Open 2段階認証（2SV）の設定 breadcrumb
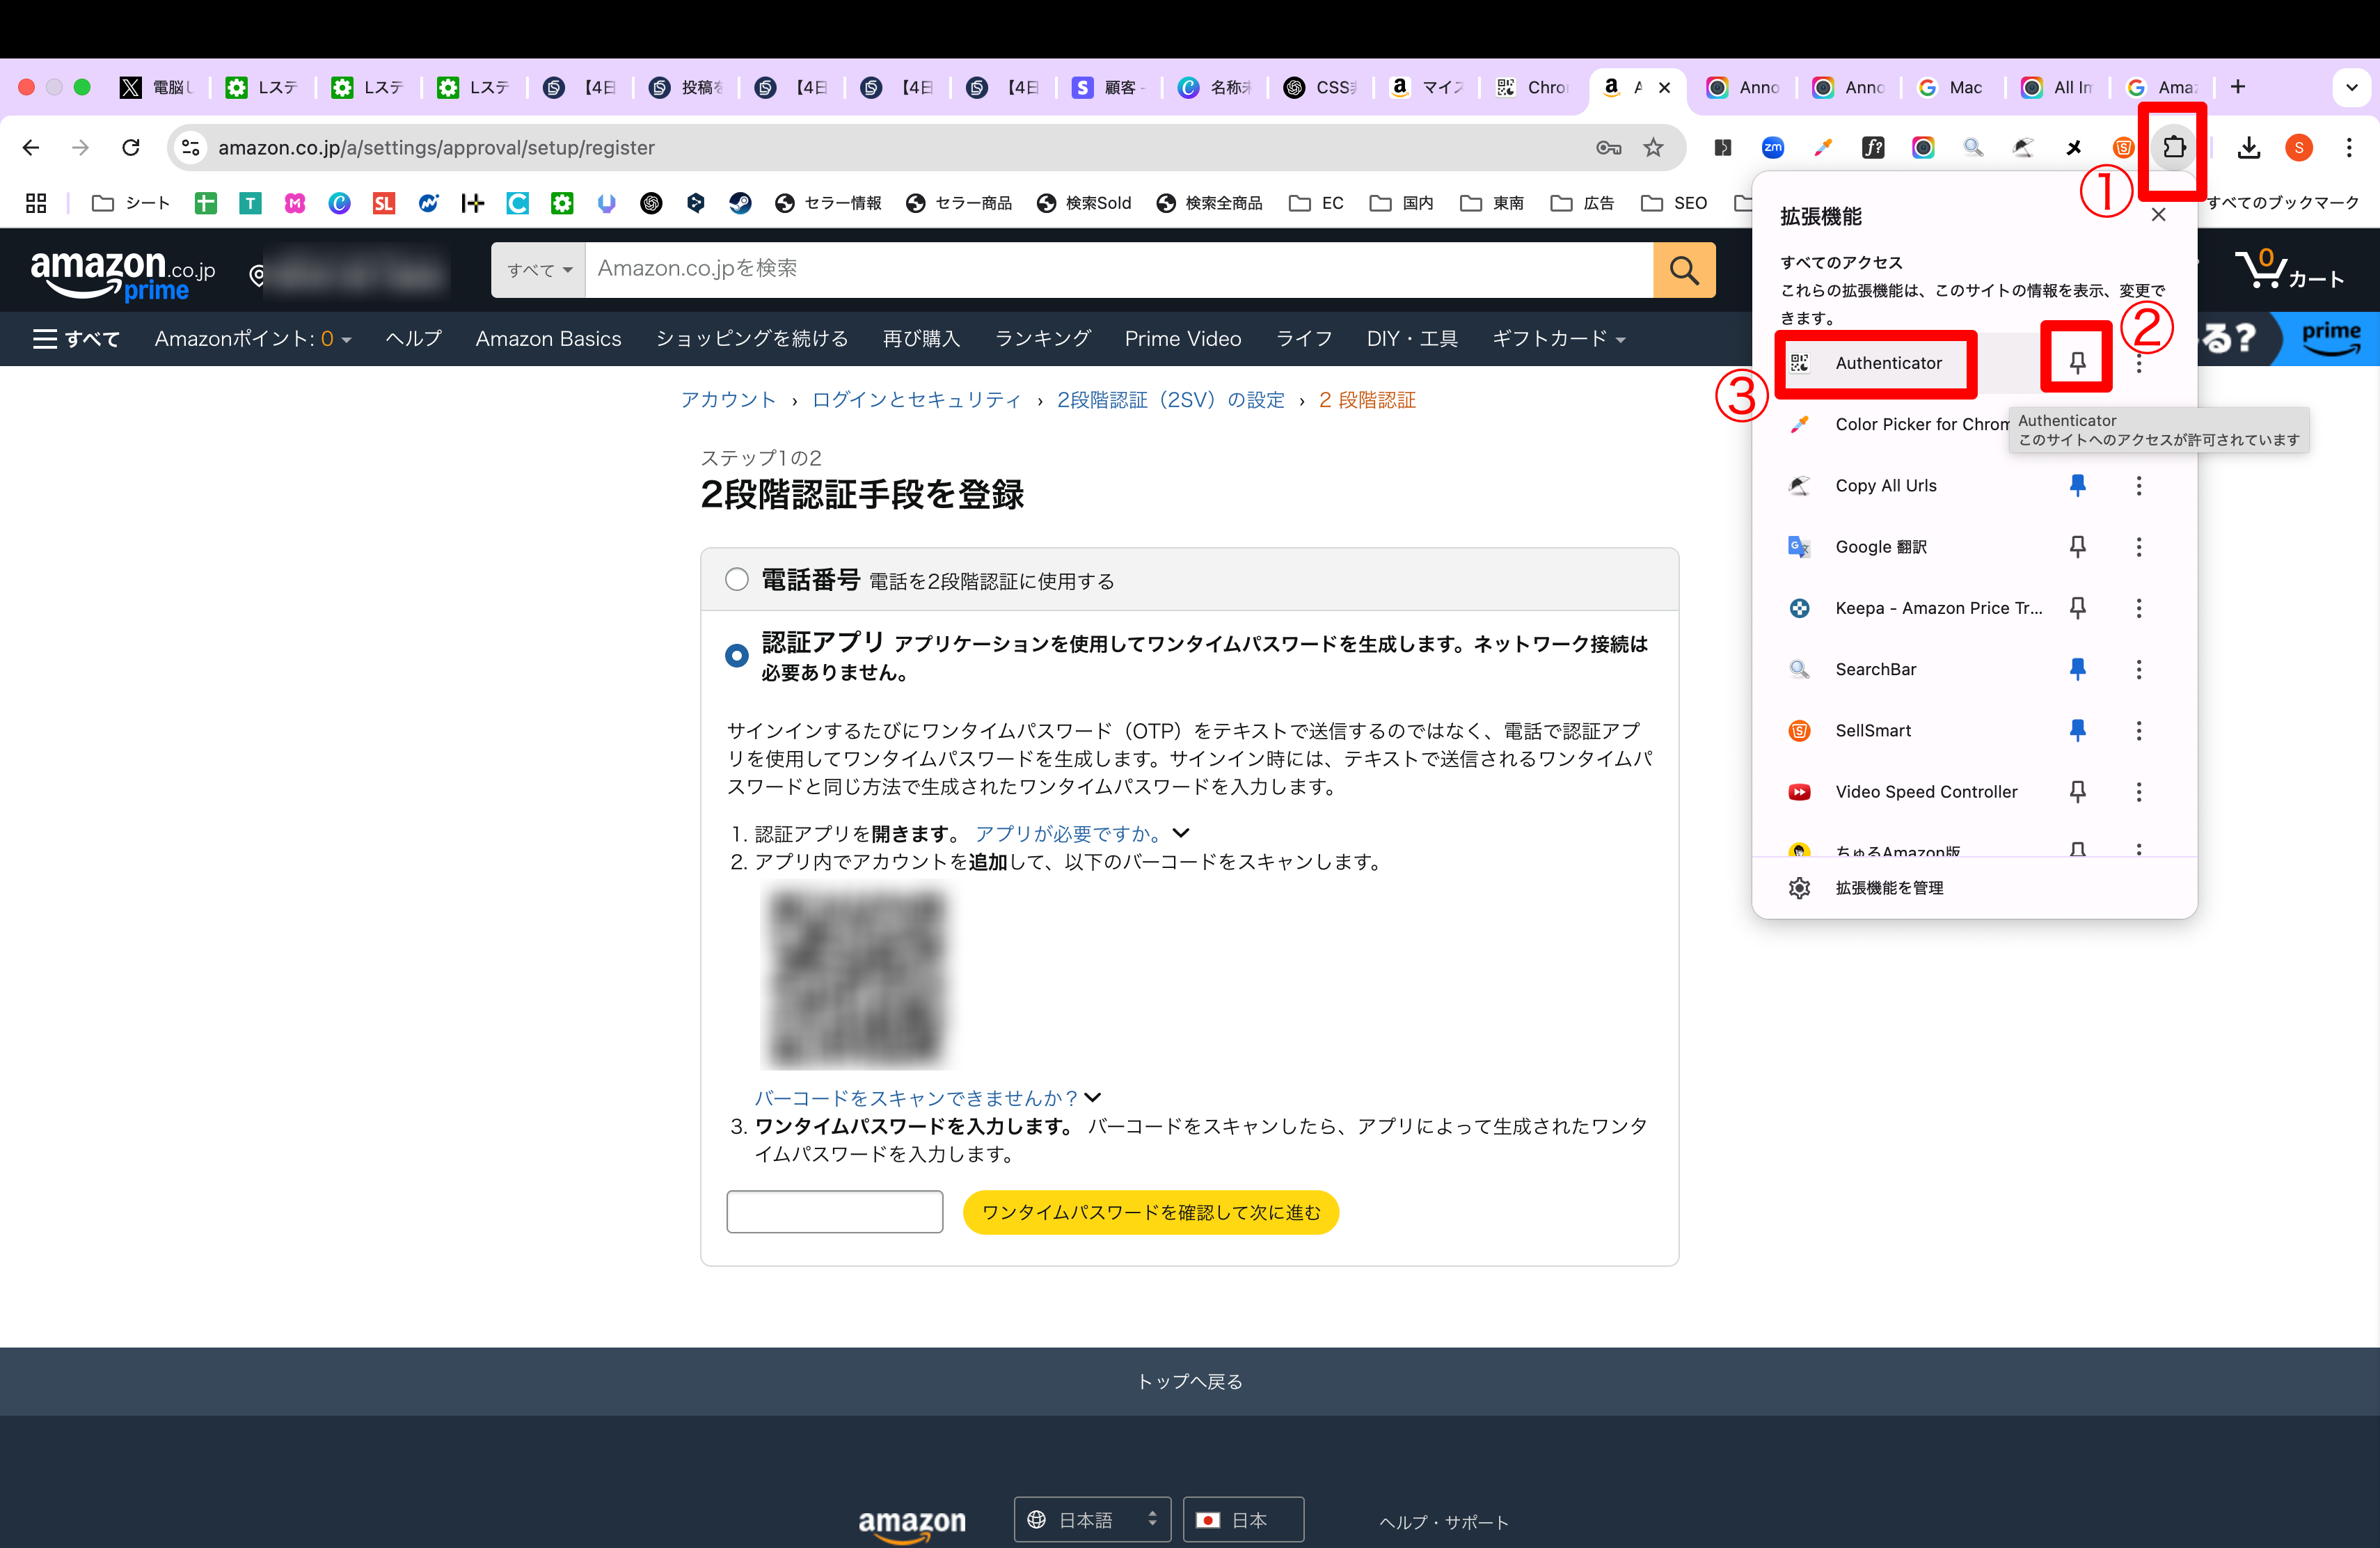This screenshot has height=1548, width=2380. (1170, 400)
